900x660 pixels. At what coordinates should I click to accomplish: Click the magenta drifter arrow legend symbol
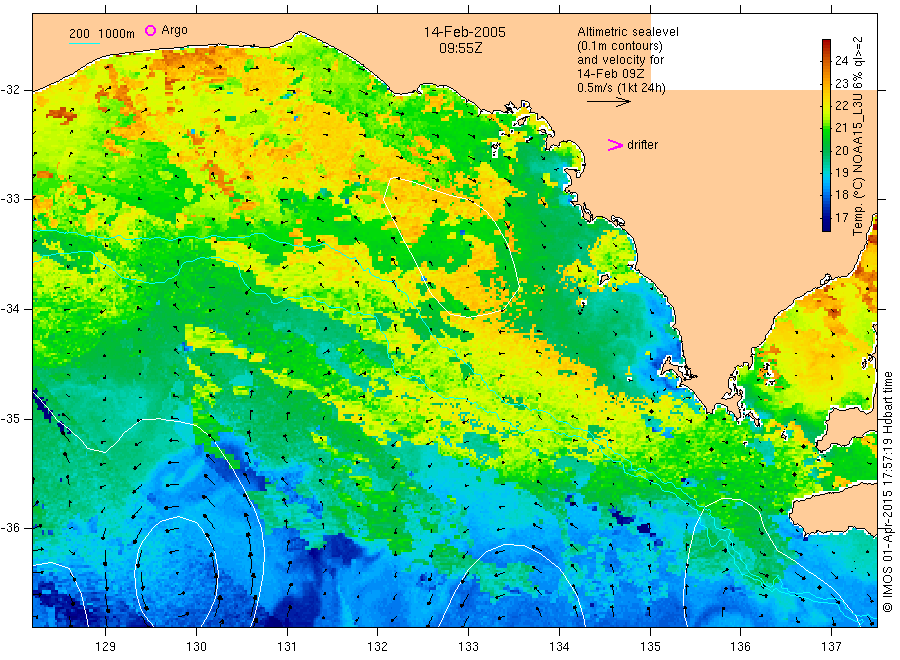(615, 145)
